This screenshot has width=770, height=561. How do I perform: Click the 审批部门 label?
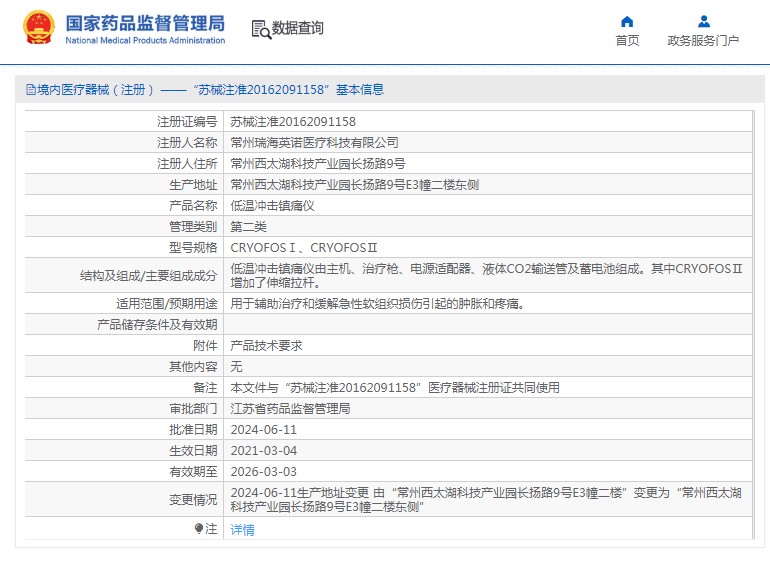(193, 409)
